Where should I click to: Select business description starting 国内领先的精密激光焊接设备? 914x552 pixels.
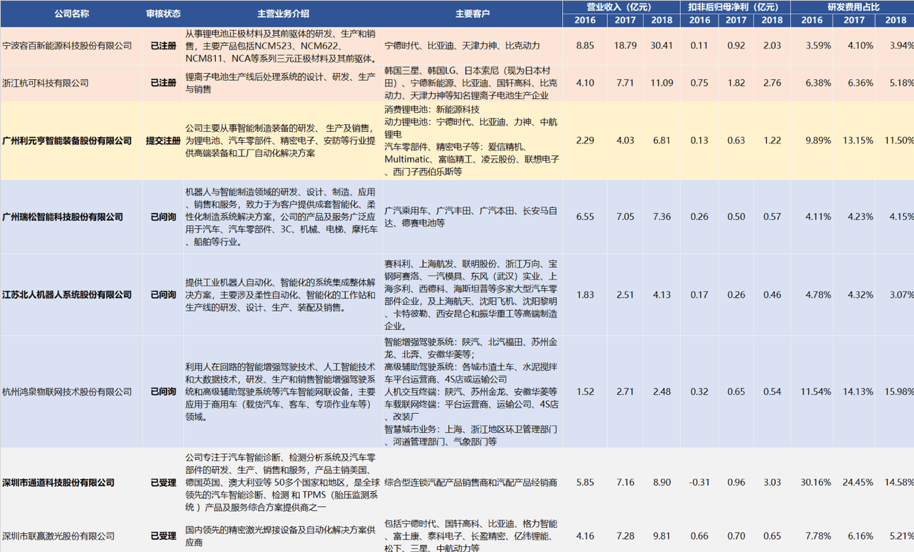pos(280,536)
